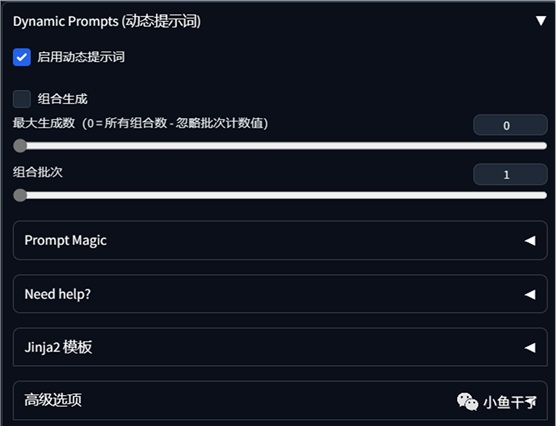The width and height of the screenshot is (556, 426).
Task: Toggle via the 组合生成 label text
Action: [62, 99]
